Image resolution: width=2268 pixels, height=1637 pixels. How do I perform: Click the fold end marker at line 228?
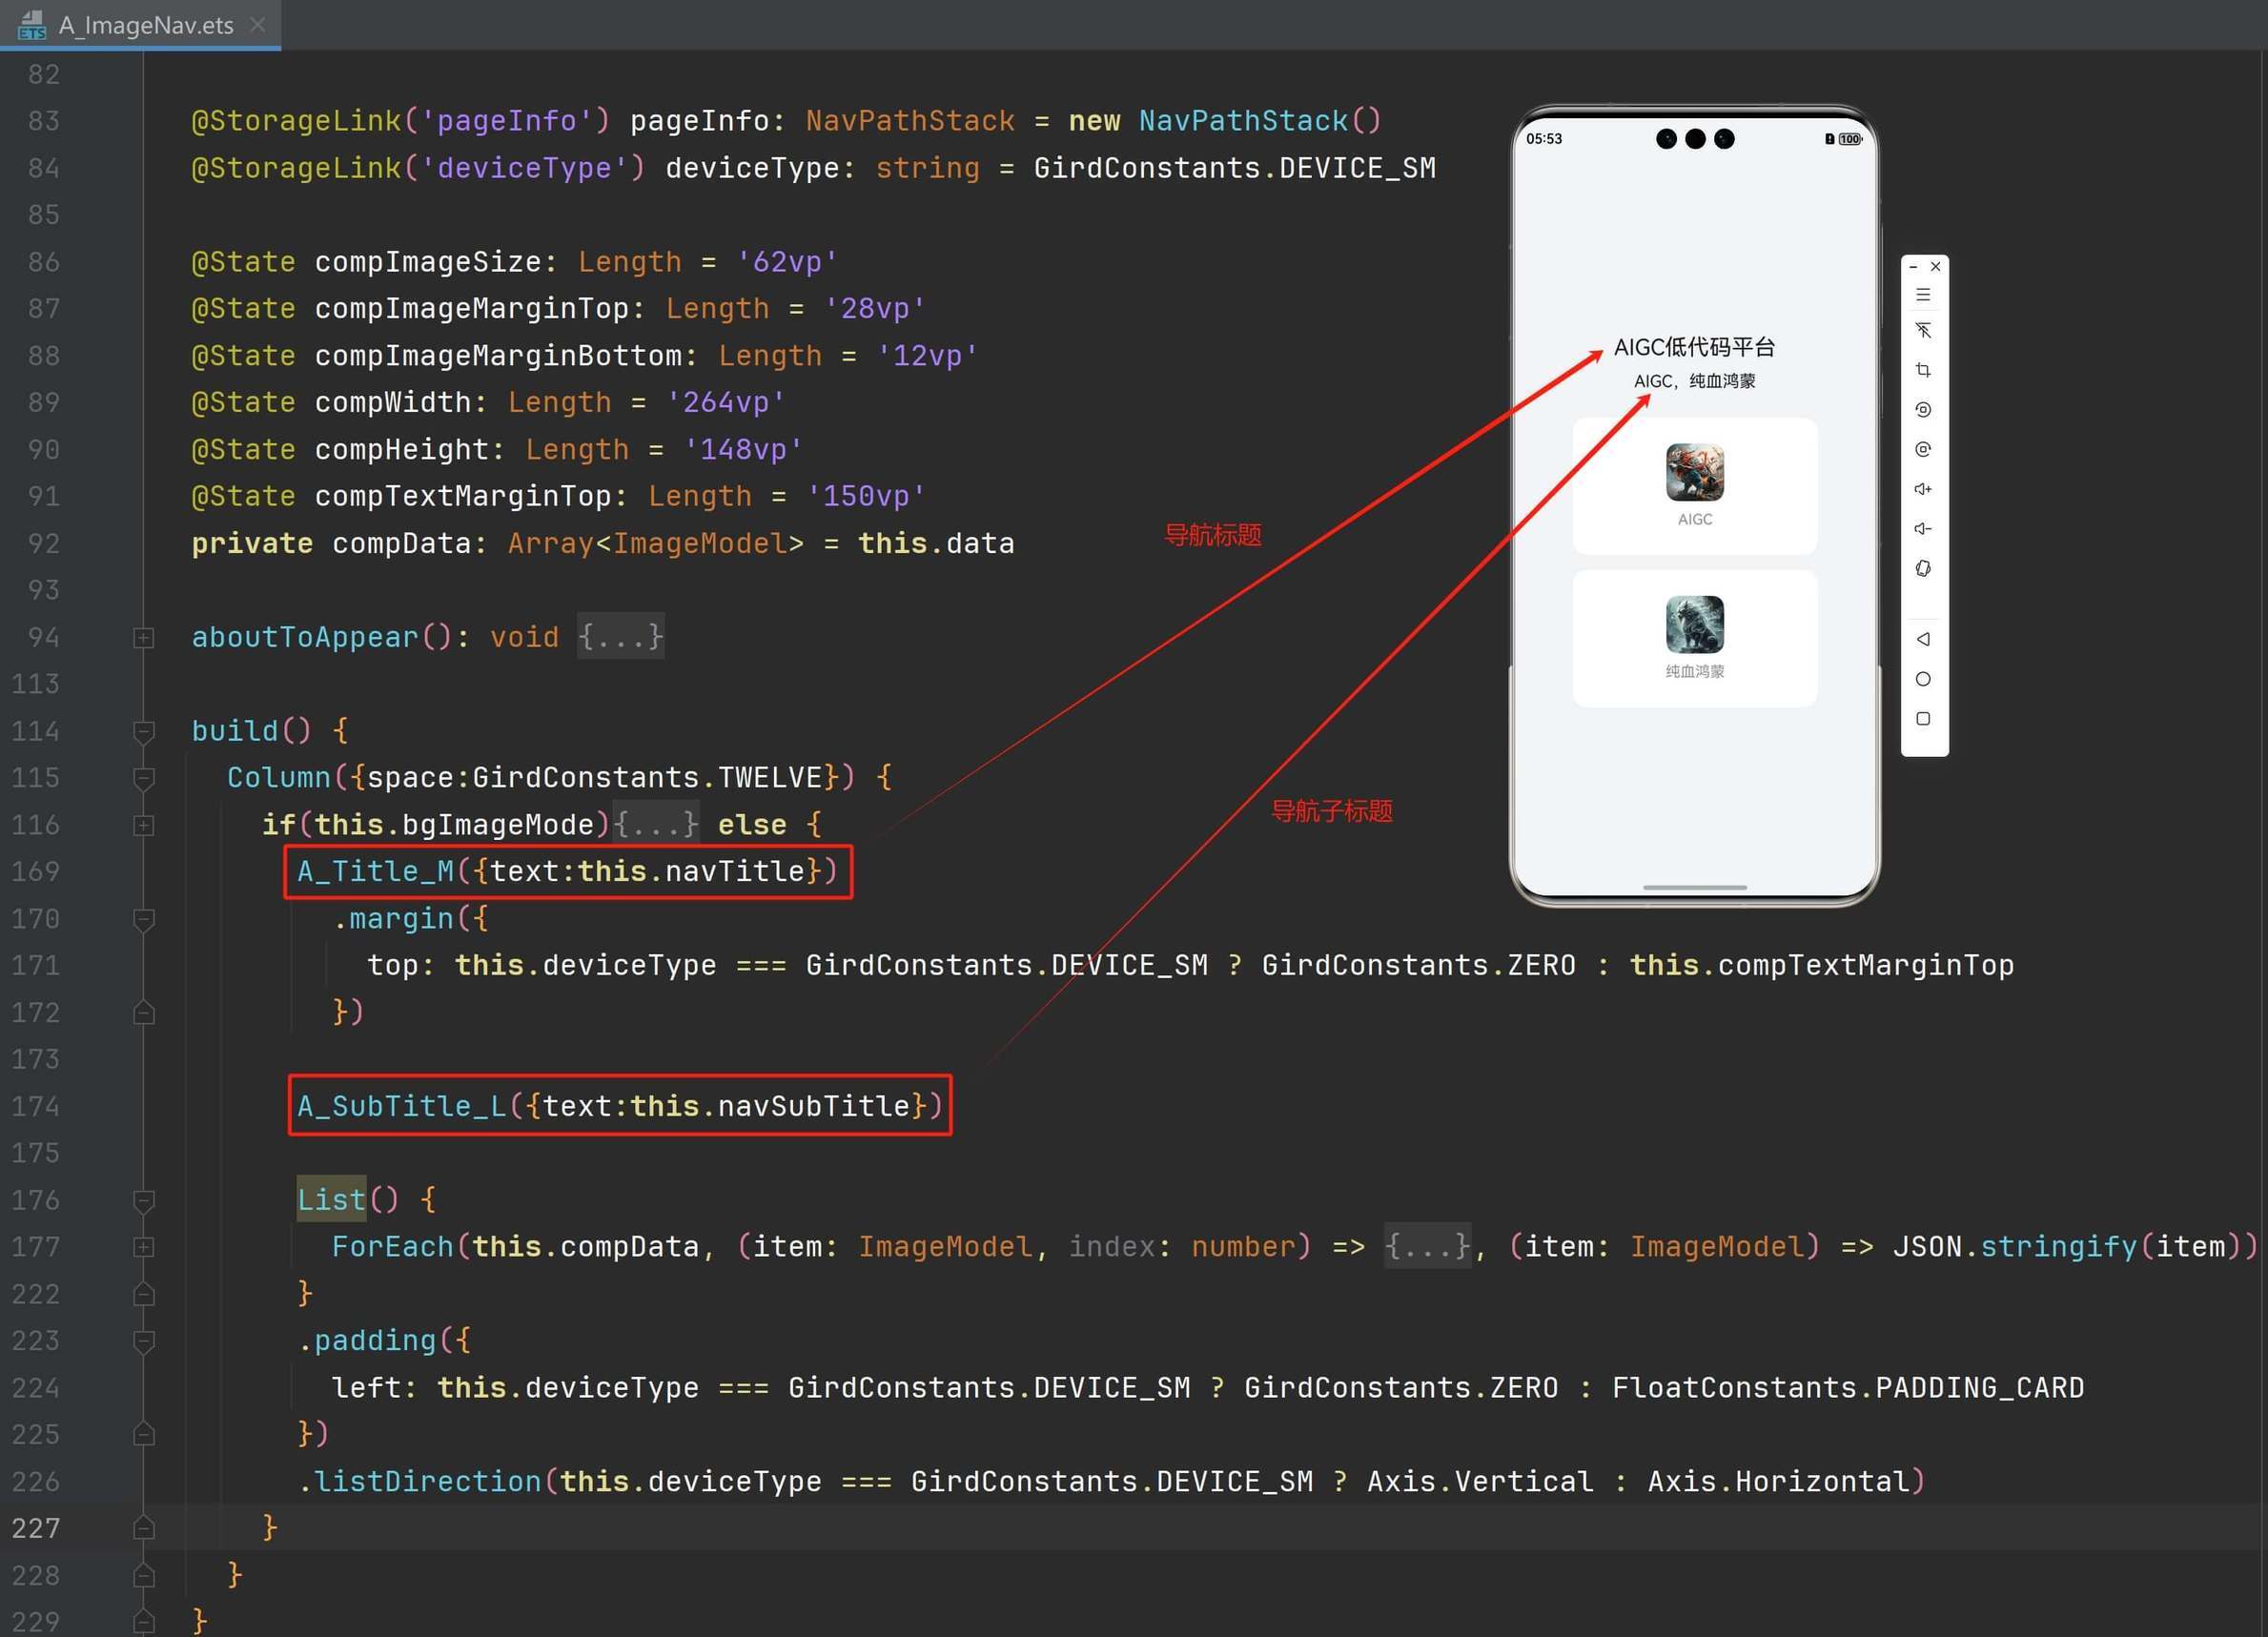click(x=143, y=1575)
